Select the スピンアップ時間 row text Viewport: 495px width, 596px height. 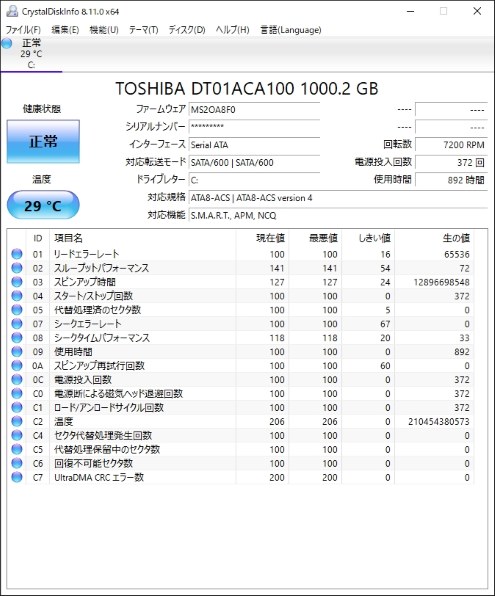[85, 282]
